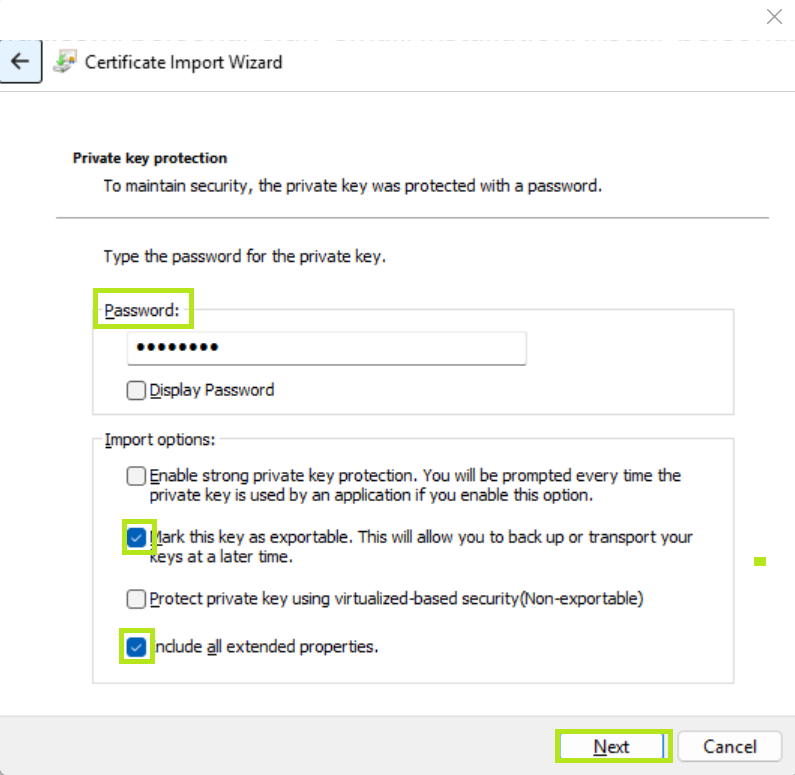Click the Import options: group label
The height and width of the screenshot is (775, 795).
click(160, 439)
